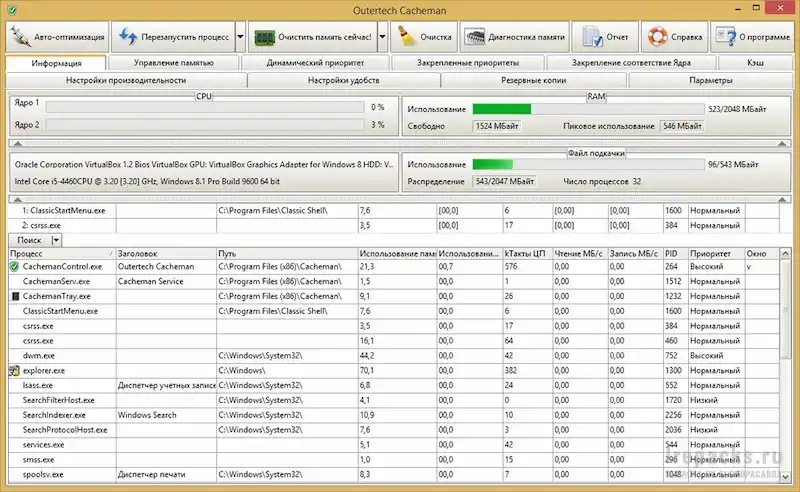Viewport: 800px width, 492px height.
Task: Click the process list scroll-down arrow
Action: [785, 477]
